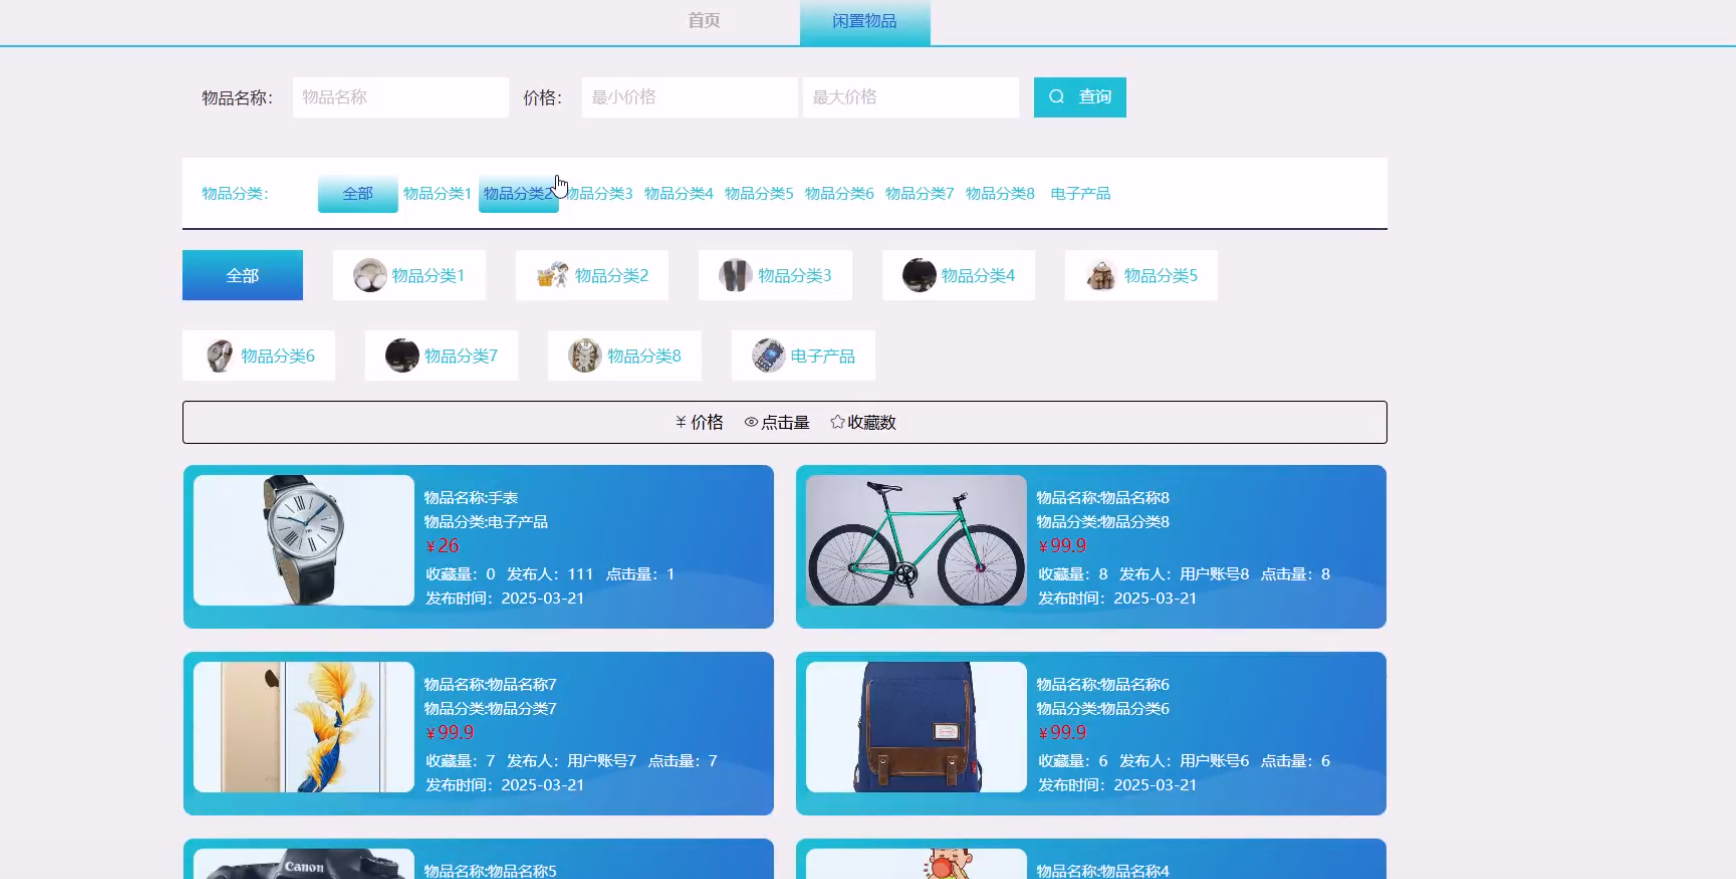Click the ¥ icon beside 价格
This screenshot has width=1736, height=879.
681,422
